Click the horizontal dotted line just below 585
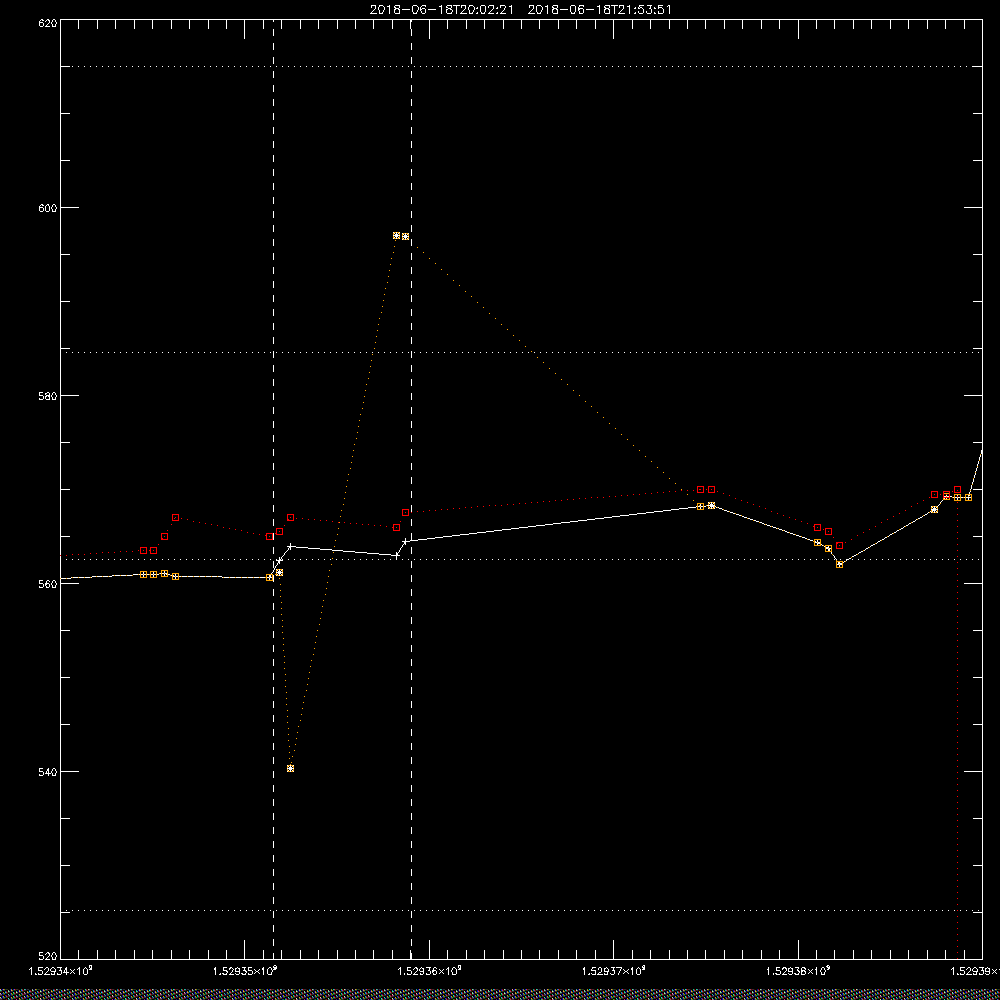 click(520, 352)
